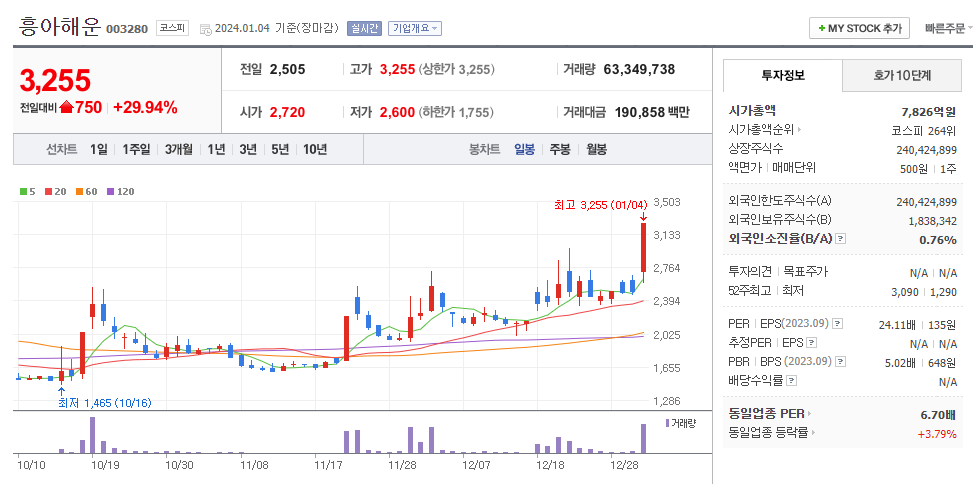Click the 외국인소진율 value 0.76%
977x484 pixels.
[x=938, y=240]
